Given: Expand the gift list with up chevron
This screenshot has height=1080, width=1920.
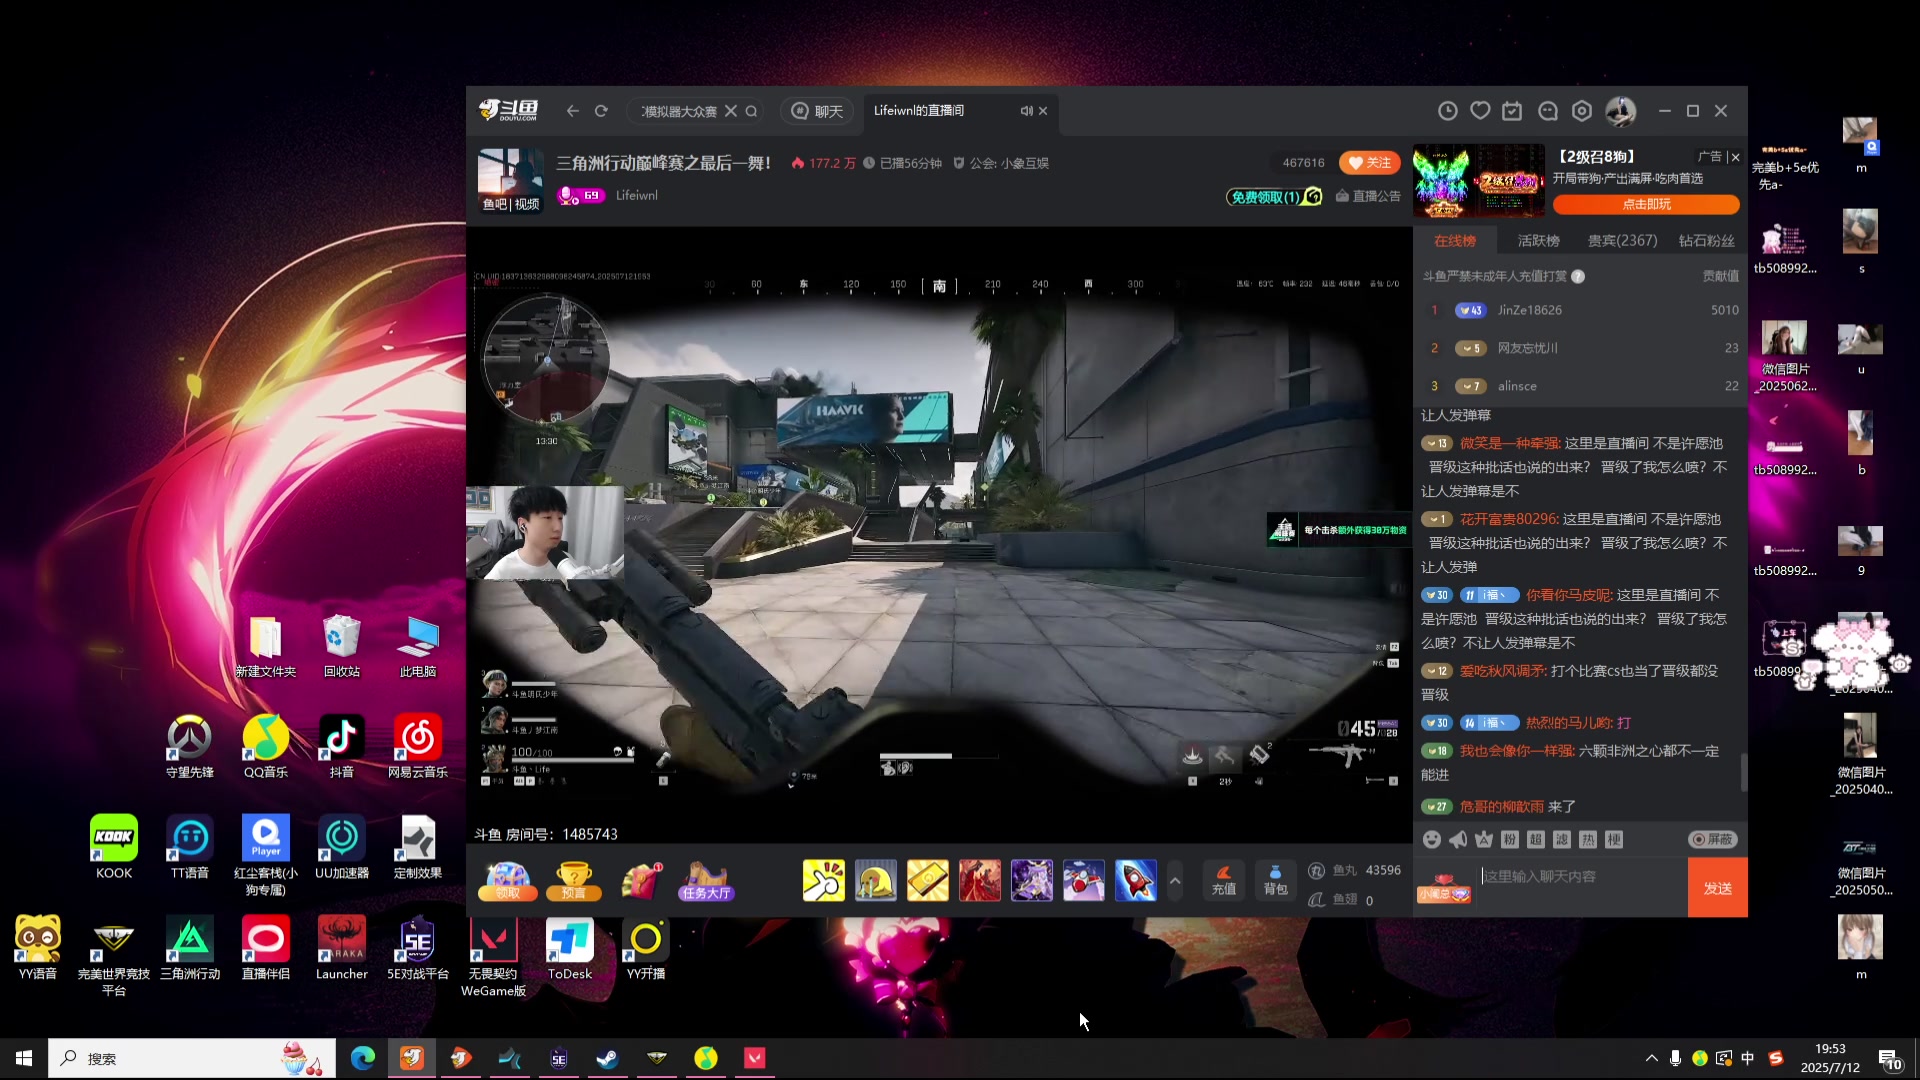Looking at the screenshot, I should pos(1175,881).
